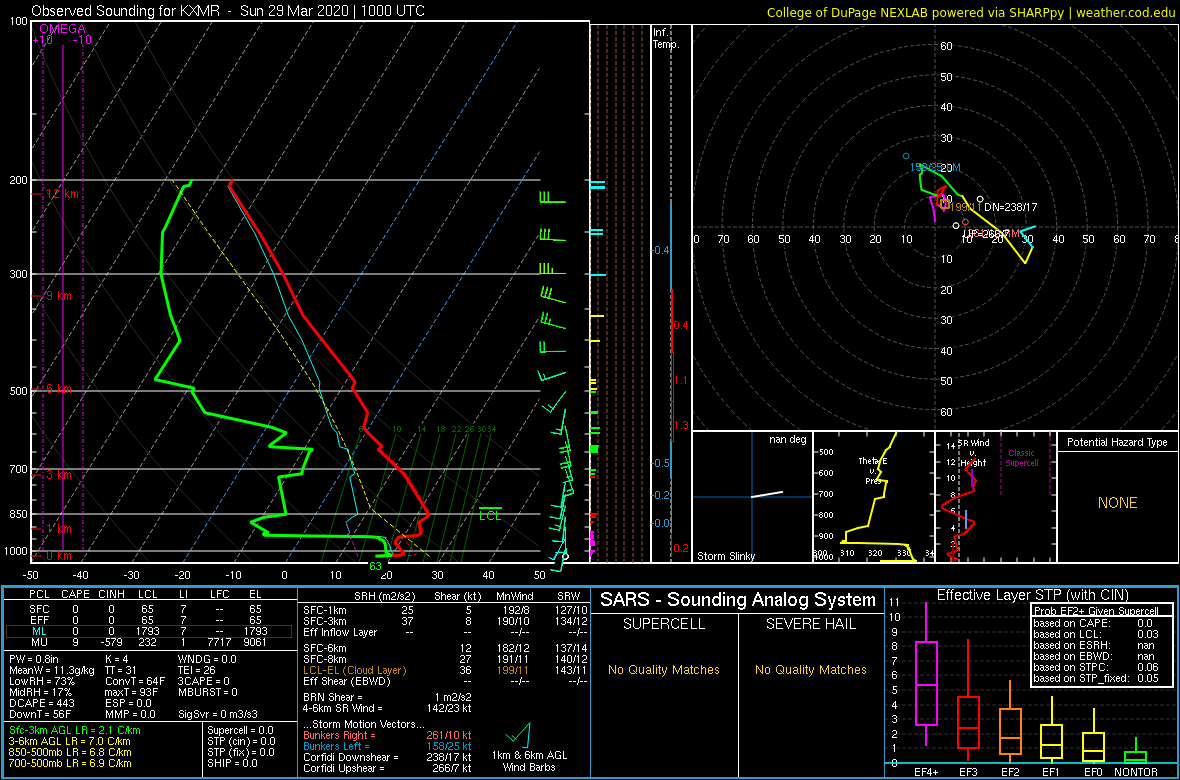Click the green LCL marker label
The height and width of the screenshot is (780, 1180).
[x=490, y=516]
